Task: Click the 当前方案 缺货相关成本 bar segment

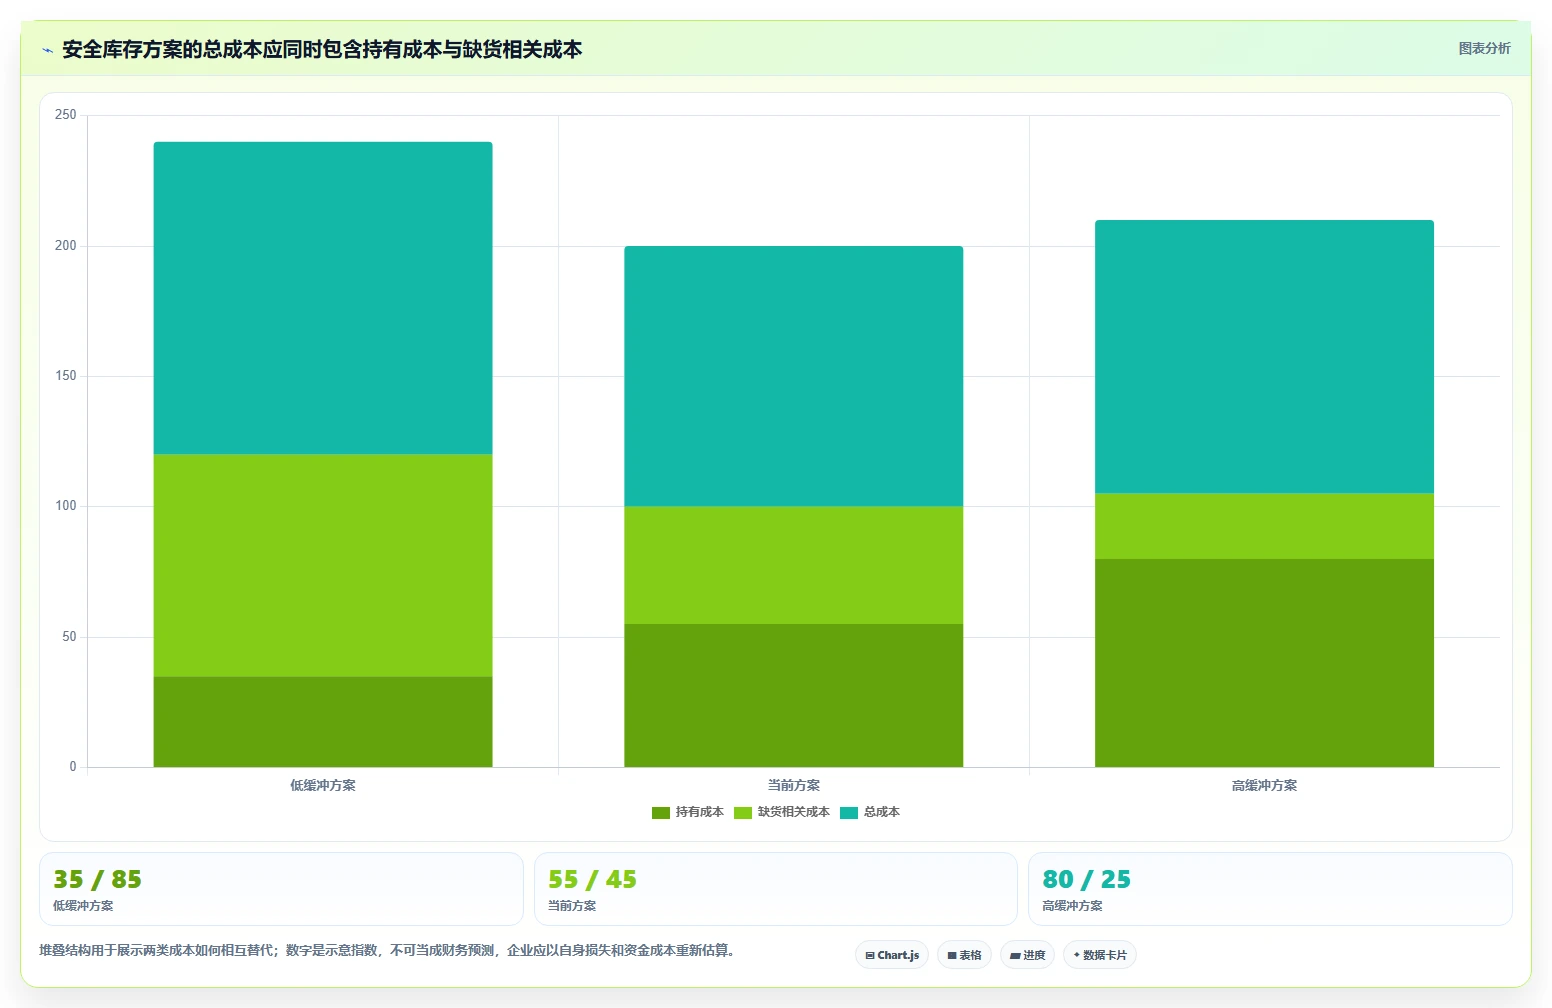Action: pyautogui.click(x=794, y=566)
